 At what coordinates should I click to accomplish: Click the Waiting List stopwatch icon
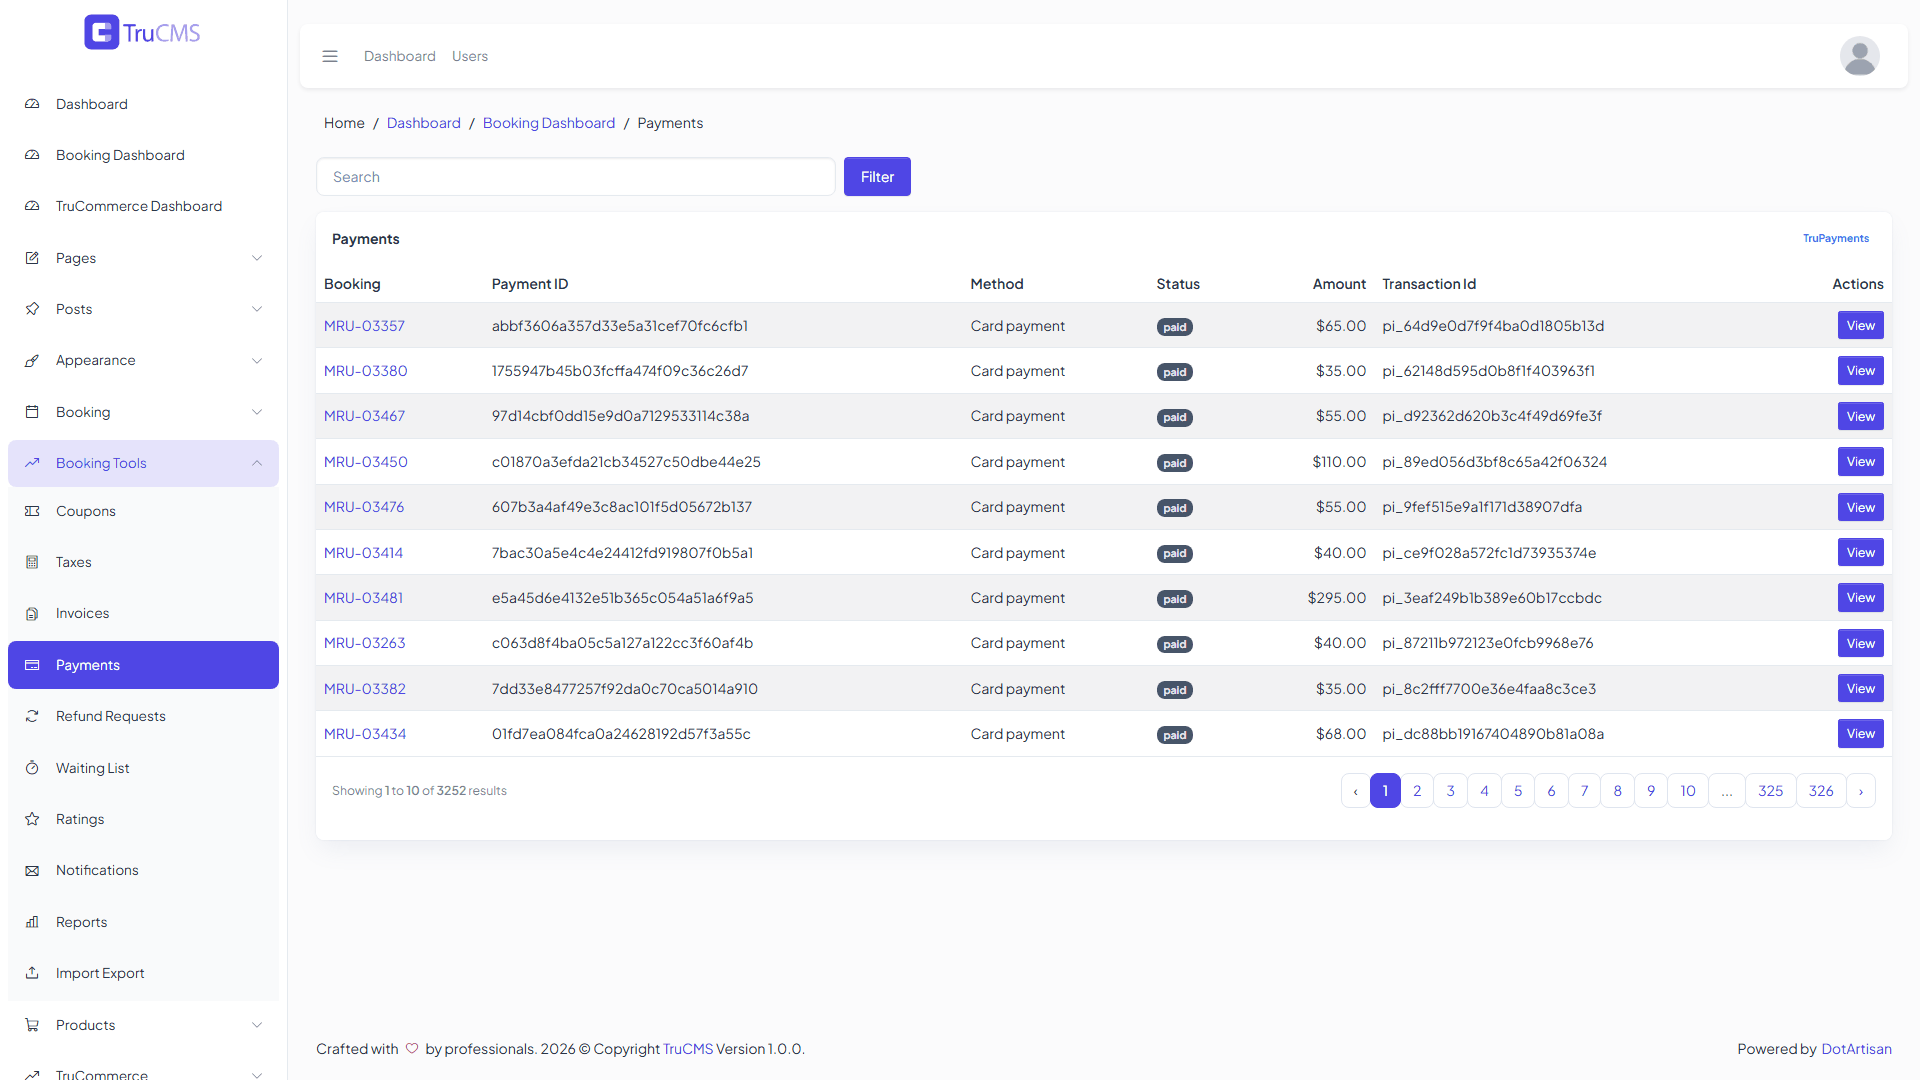tap(32, 768)
